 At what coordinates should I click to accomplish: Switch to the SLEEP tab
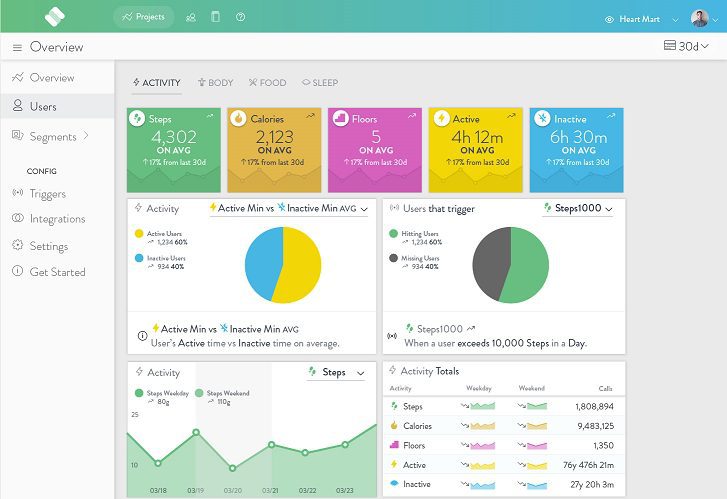pyautogui.click(x=320, y=83)
